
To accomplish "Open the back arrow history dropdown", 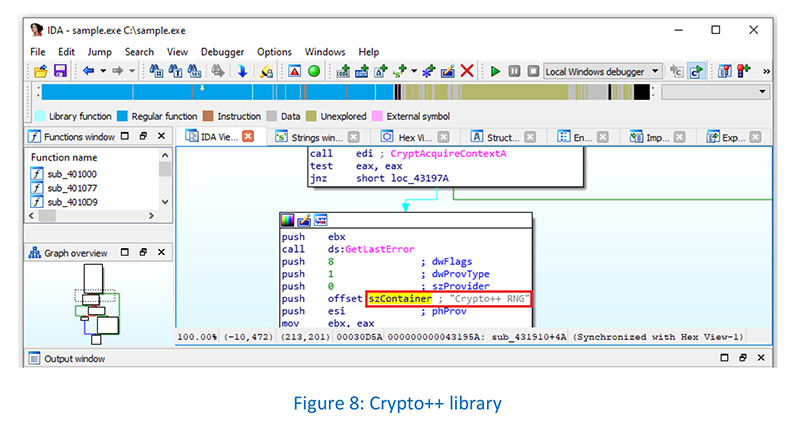I will [102, 71].
